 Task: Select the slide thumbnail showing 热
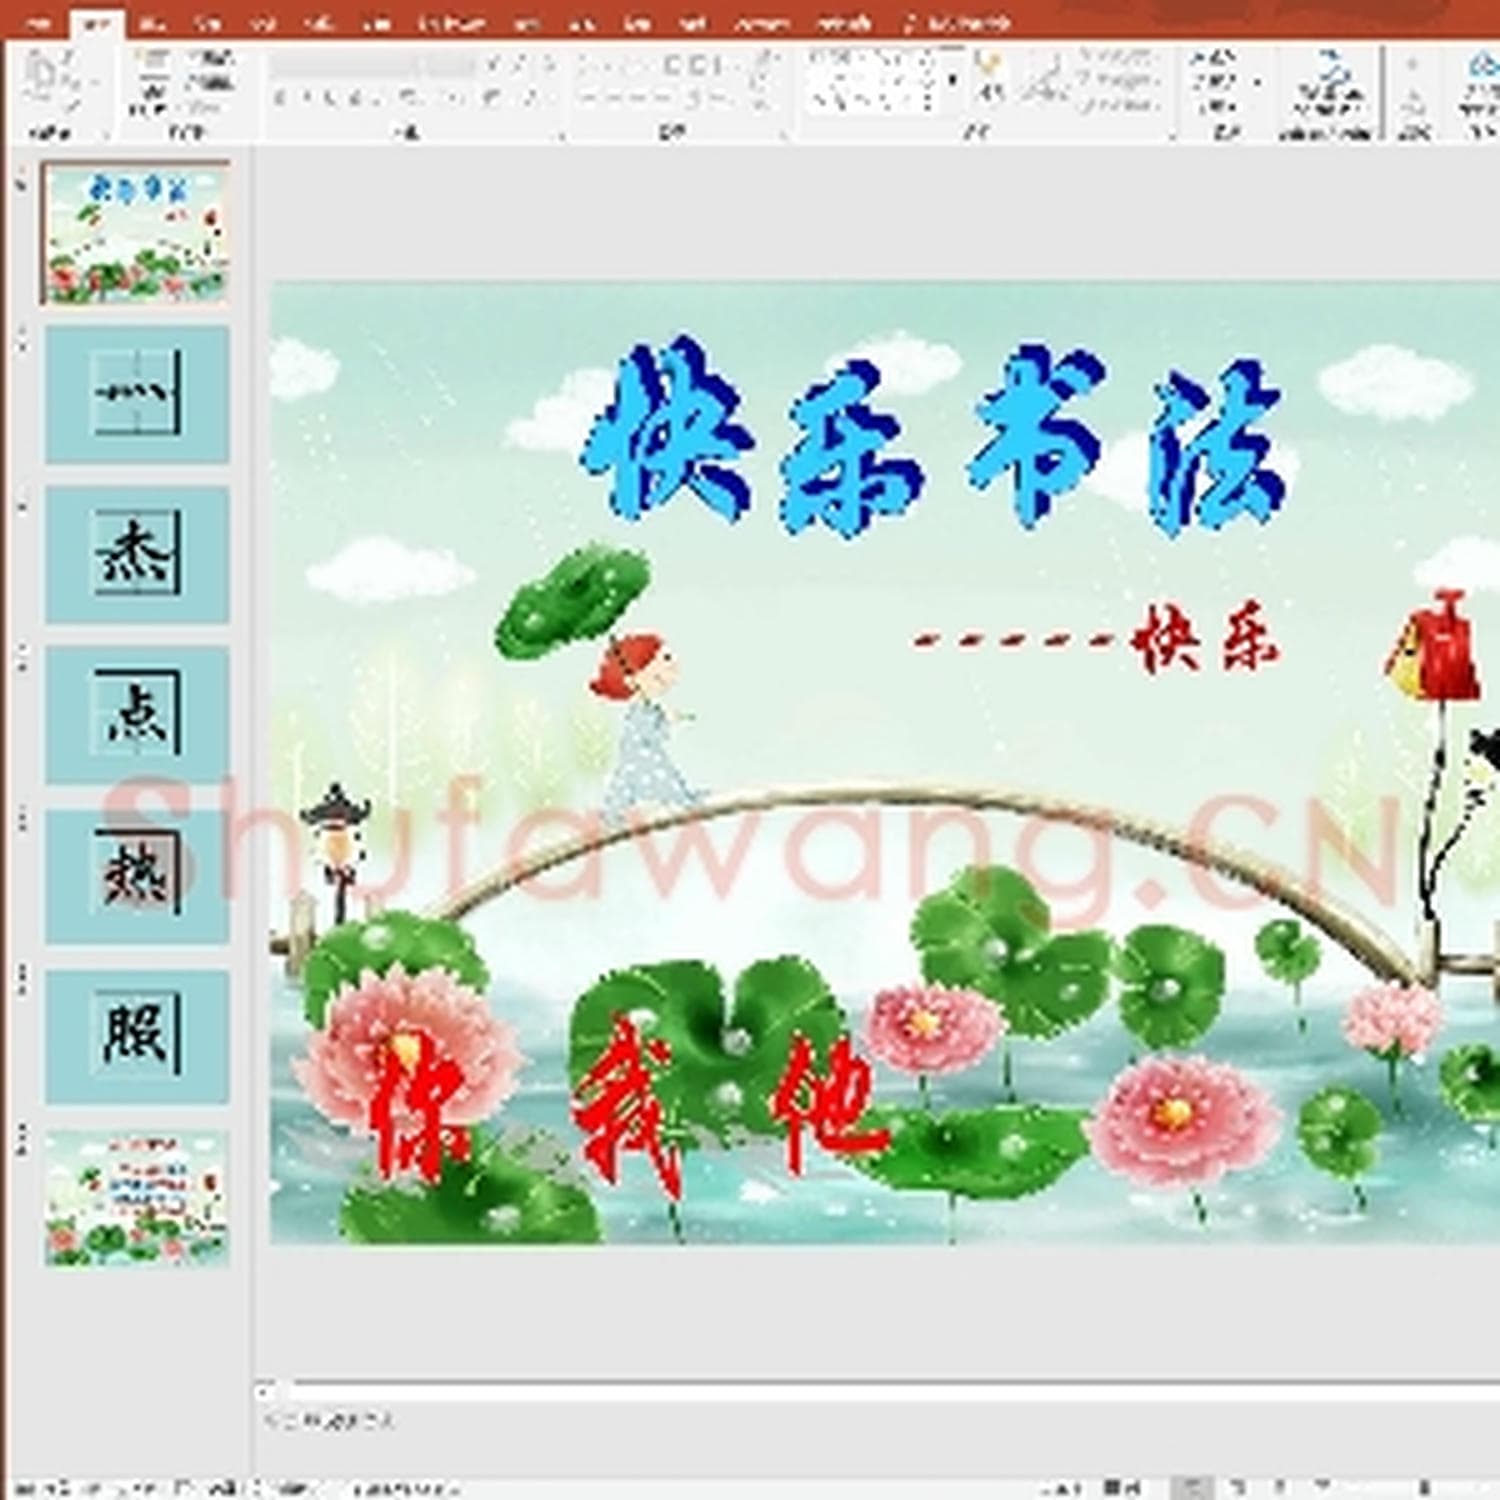[137, 875]
